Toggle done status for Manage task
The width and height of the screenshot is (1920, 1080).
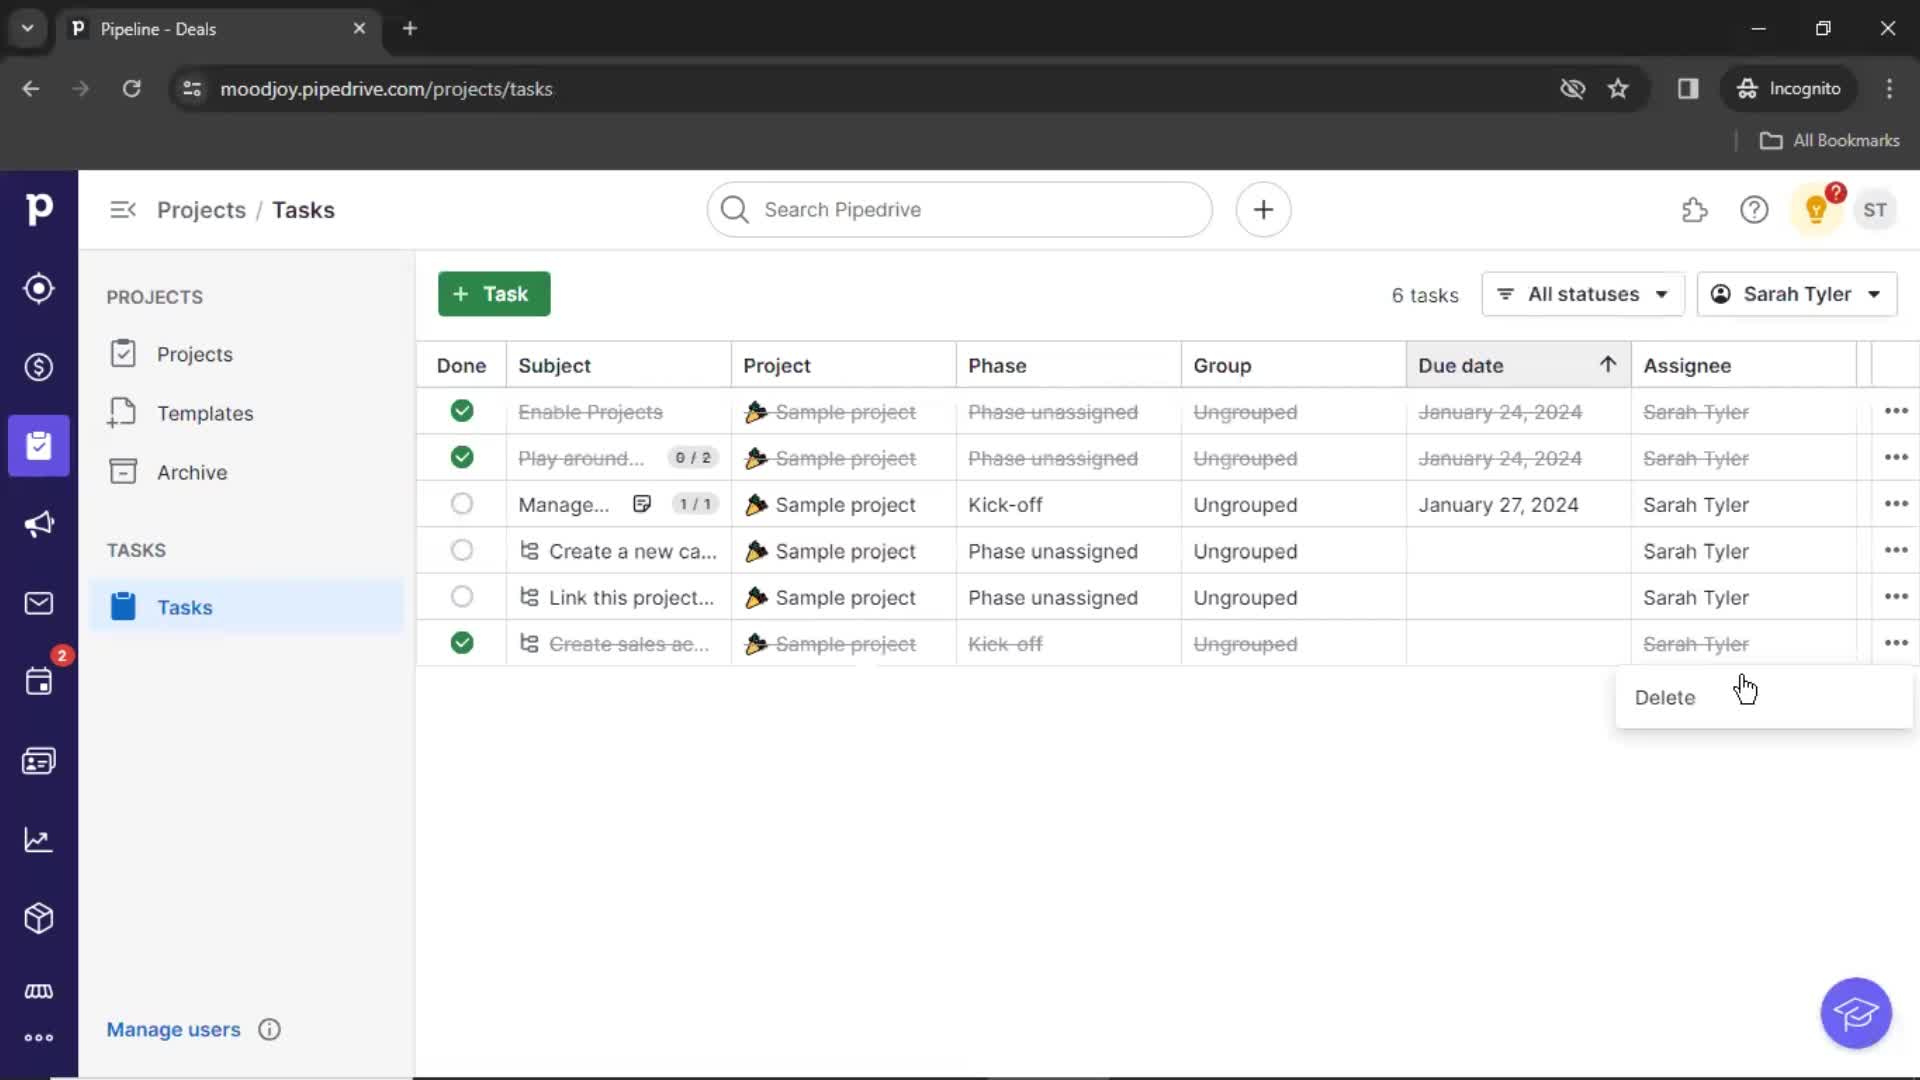(462, 504)
